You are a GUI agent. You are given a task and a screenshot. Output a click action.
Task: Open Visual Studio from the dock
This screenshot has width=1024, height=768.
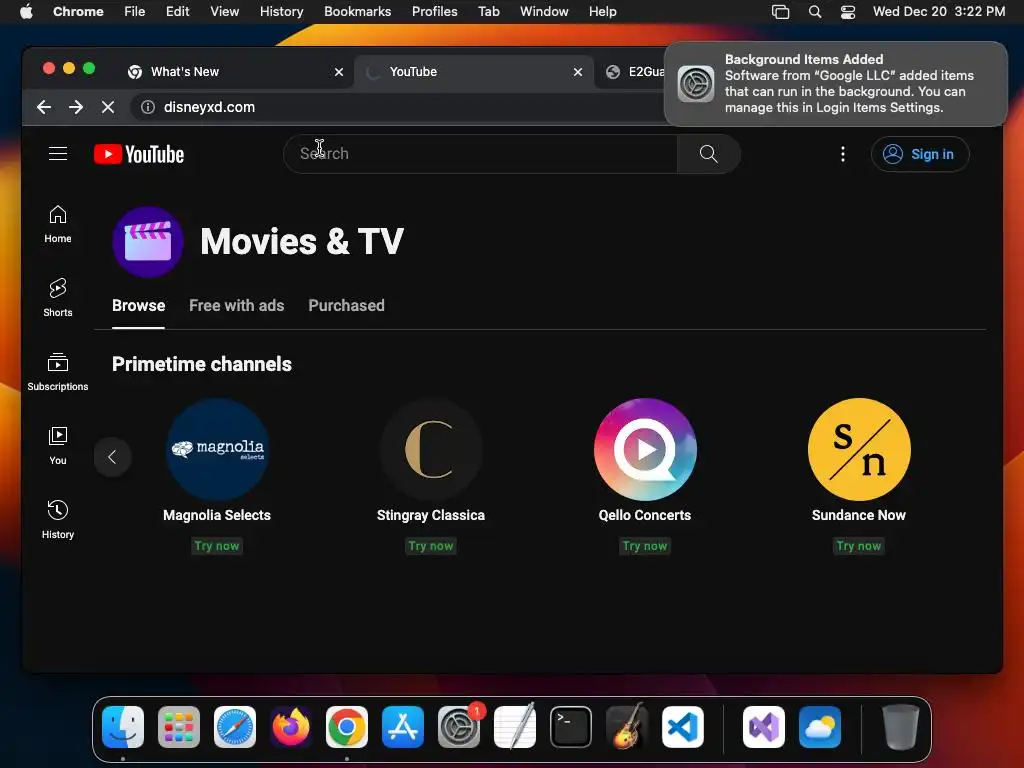pos(764,727)
